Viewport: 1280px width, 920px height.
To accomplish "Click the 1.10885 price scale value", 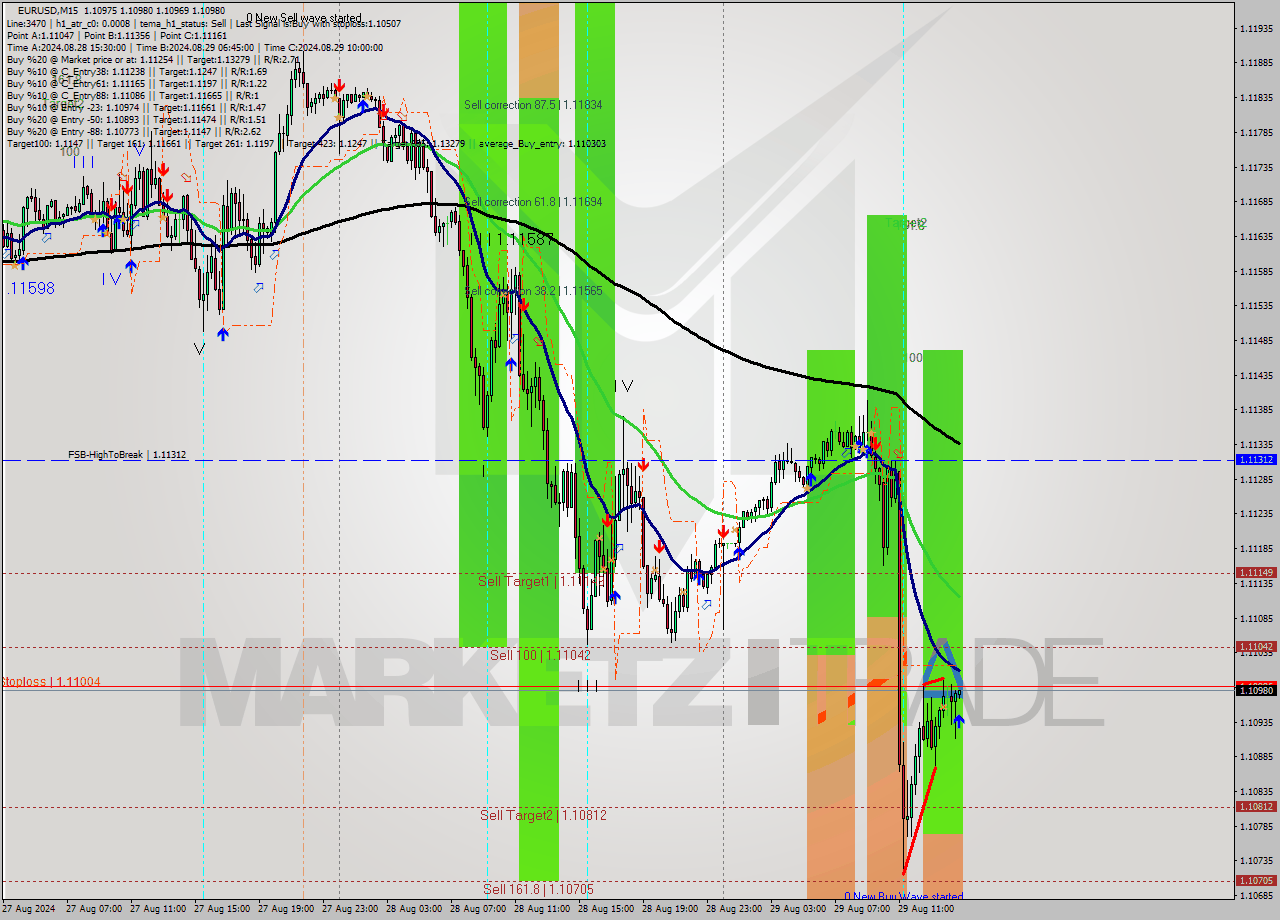I will 1256,756.
